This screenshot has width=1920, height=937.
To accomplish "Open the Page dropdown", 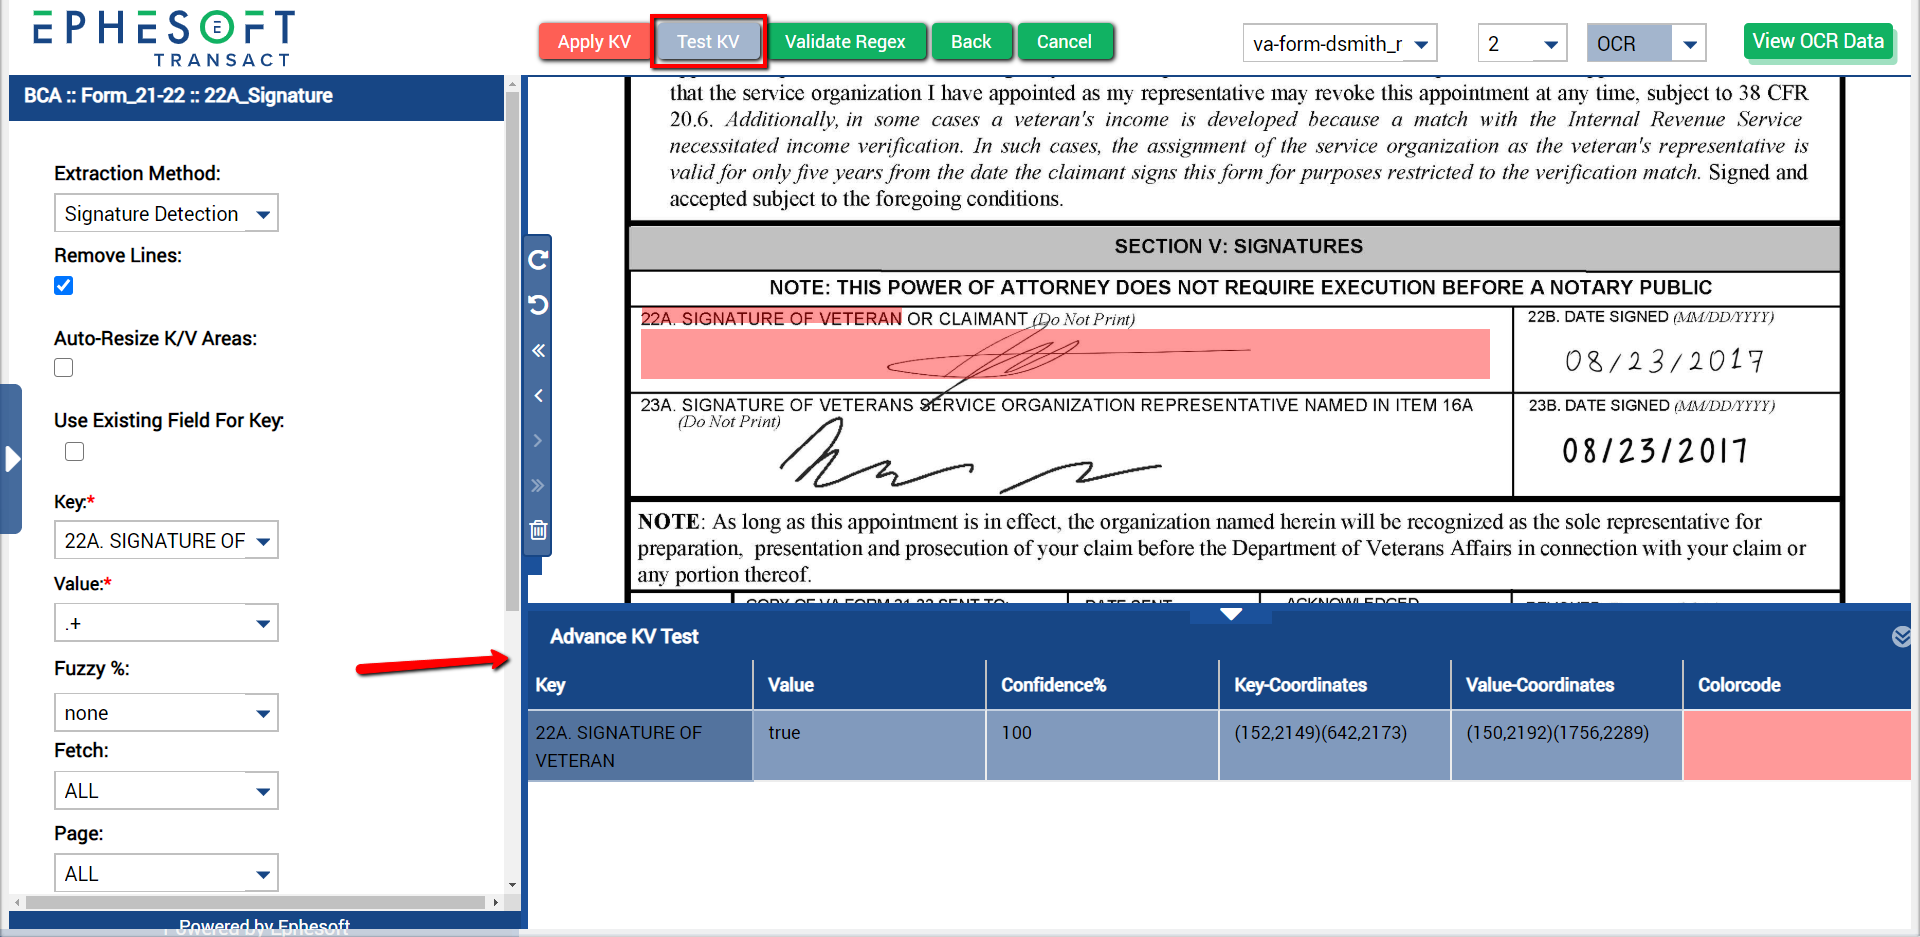I will (x=166, y=873).
